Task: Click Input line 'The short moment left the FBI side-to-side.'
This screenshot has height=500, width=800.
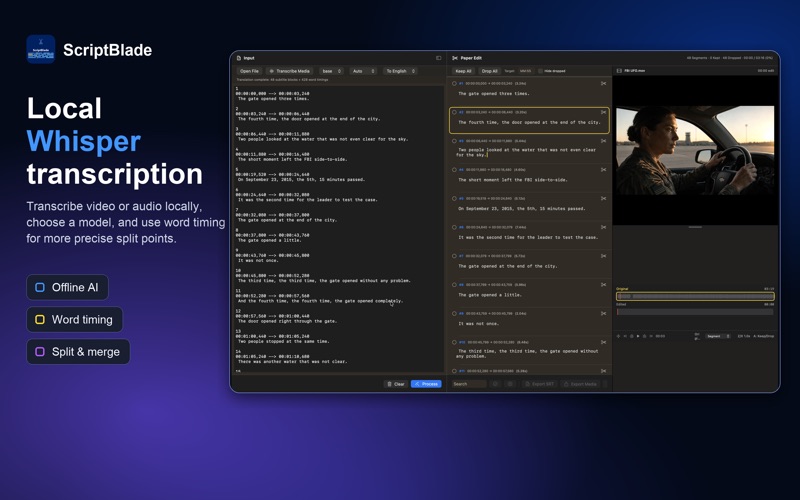Action: coord(292,159)
